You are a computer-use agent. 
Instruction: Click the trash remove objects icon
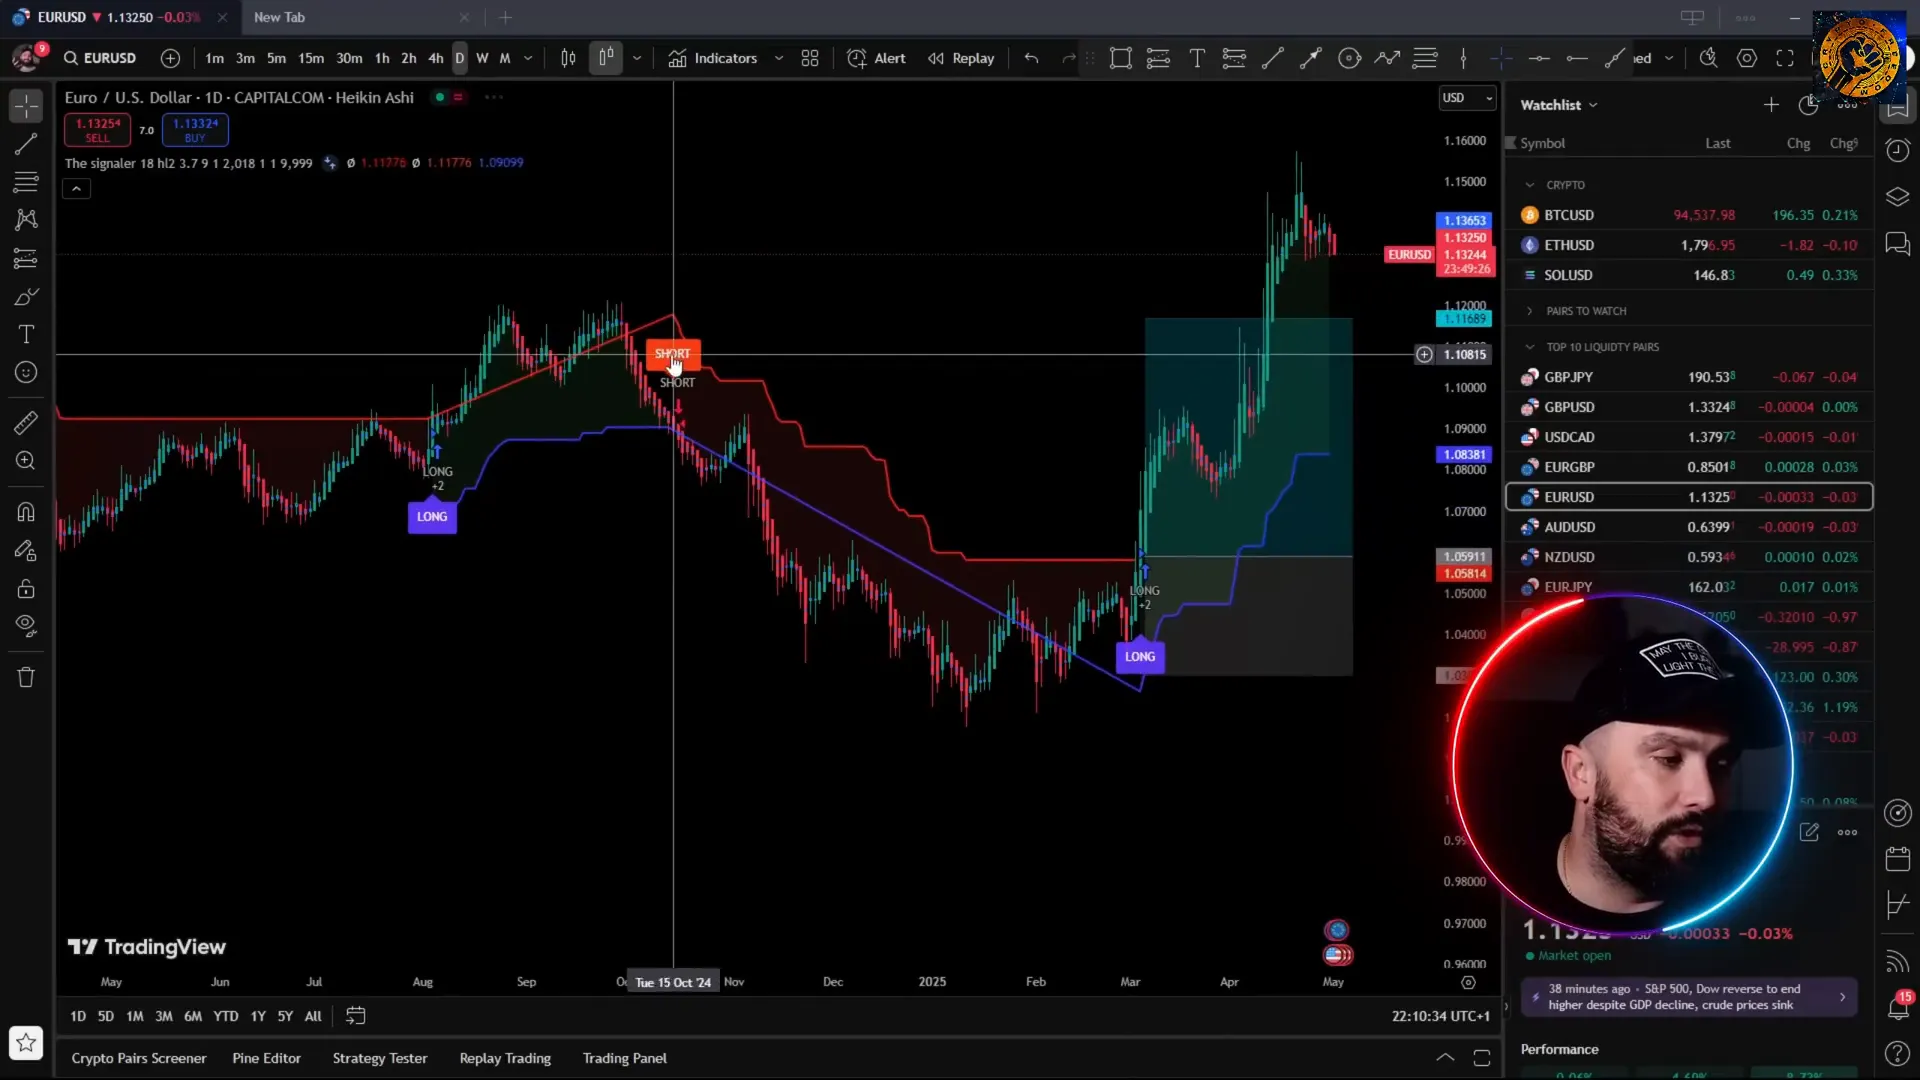[x=26, y=677]
